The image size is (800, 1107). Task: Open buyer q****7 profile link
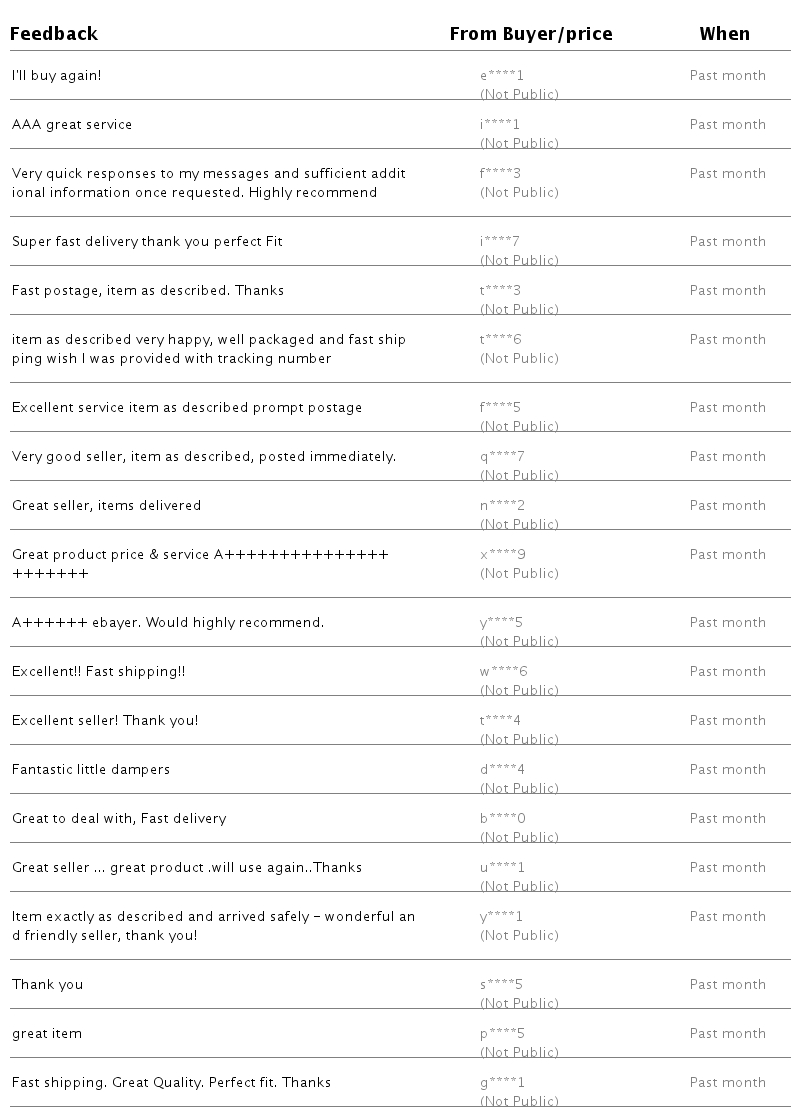(502, 457)
